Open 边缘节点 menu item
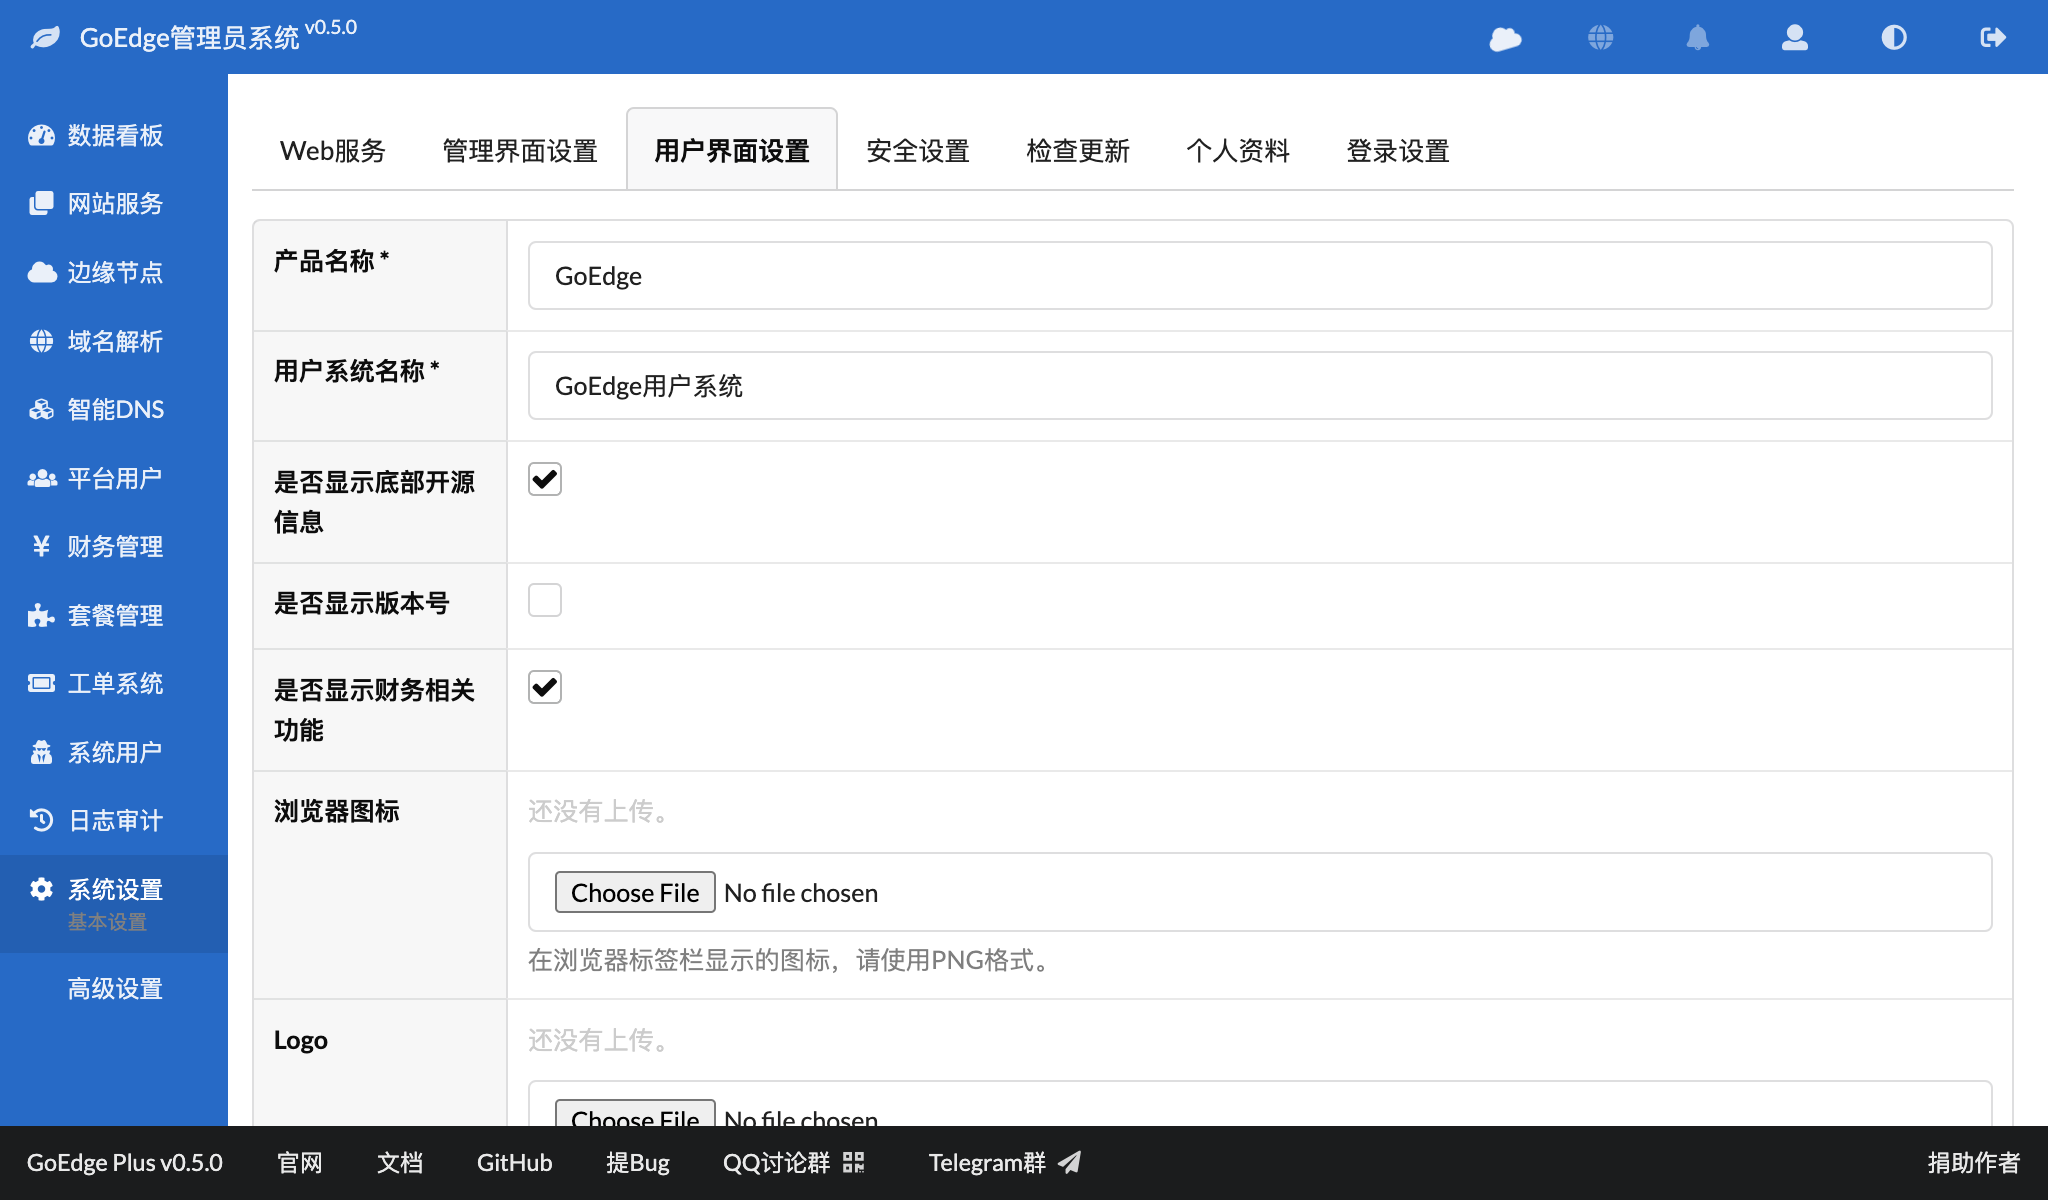This screenshot has width=2048, height=1200. (114, 272)
